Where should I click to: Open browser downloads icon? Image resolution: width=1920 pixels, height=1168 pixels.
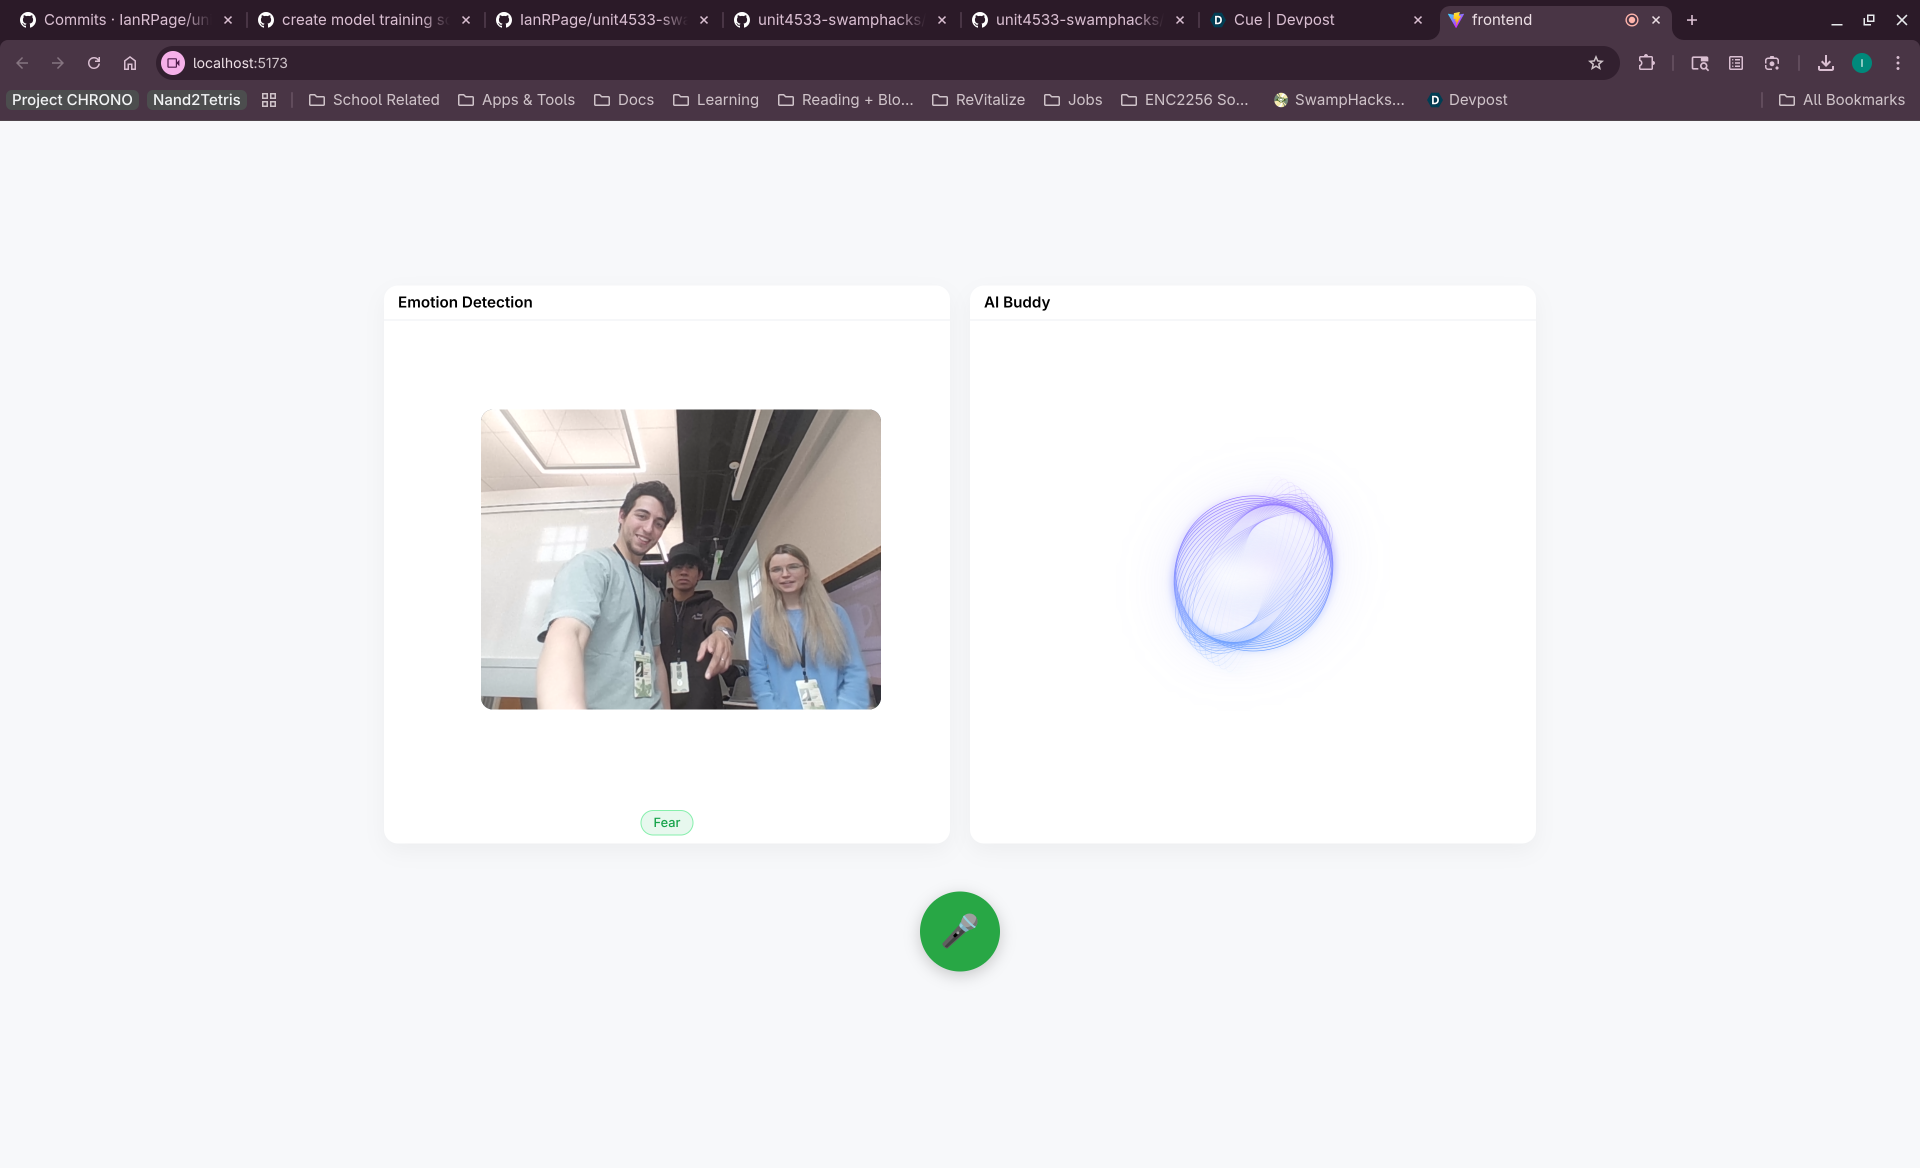point(1826,63)
